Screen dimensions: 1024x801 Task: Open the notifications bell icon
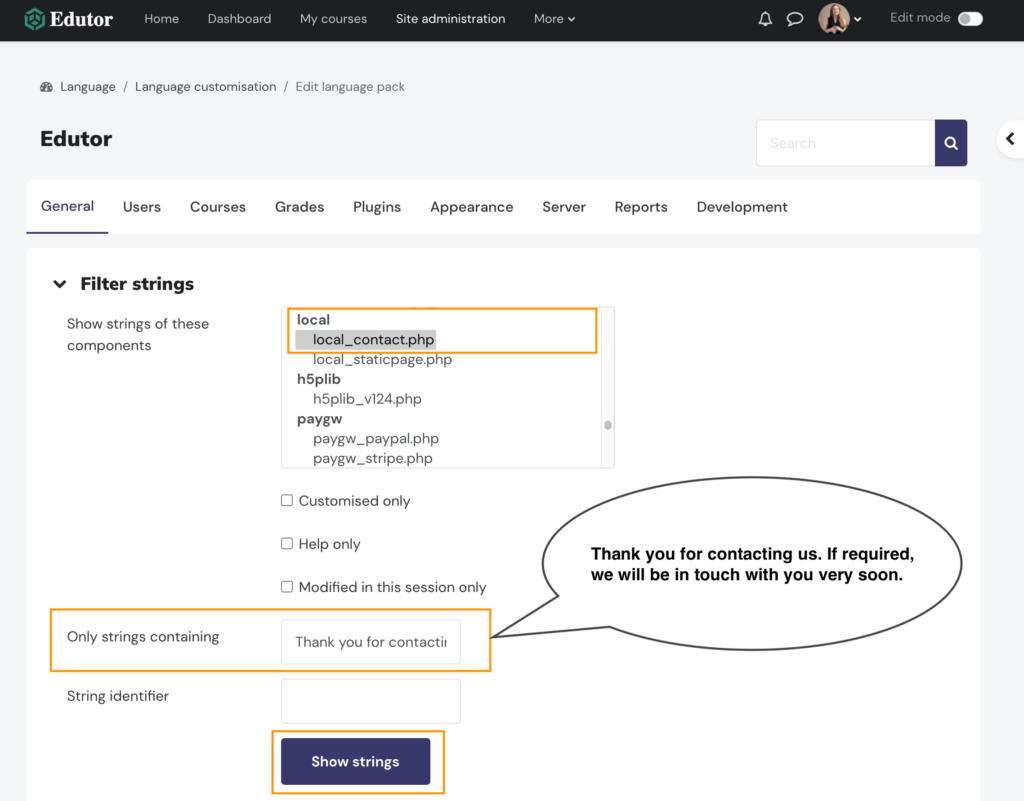pos(765,18)
